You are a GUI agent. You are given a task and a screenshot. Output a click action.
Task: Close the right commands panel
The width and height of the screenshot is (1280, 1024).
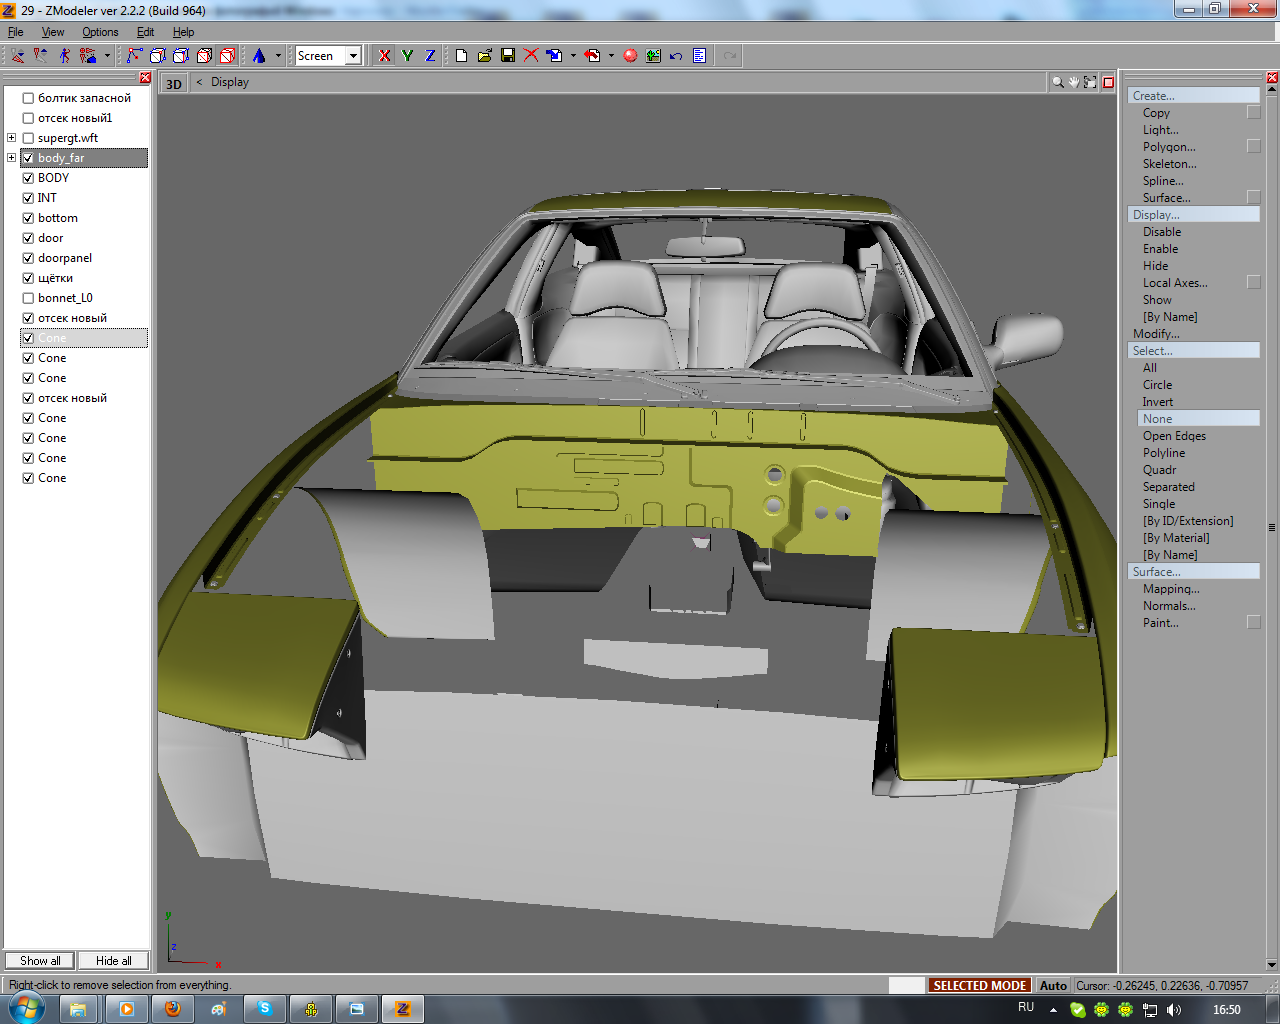1272,78
